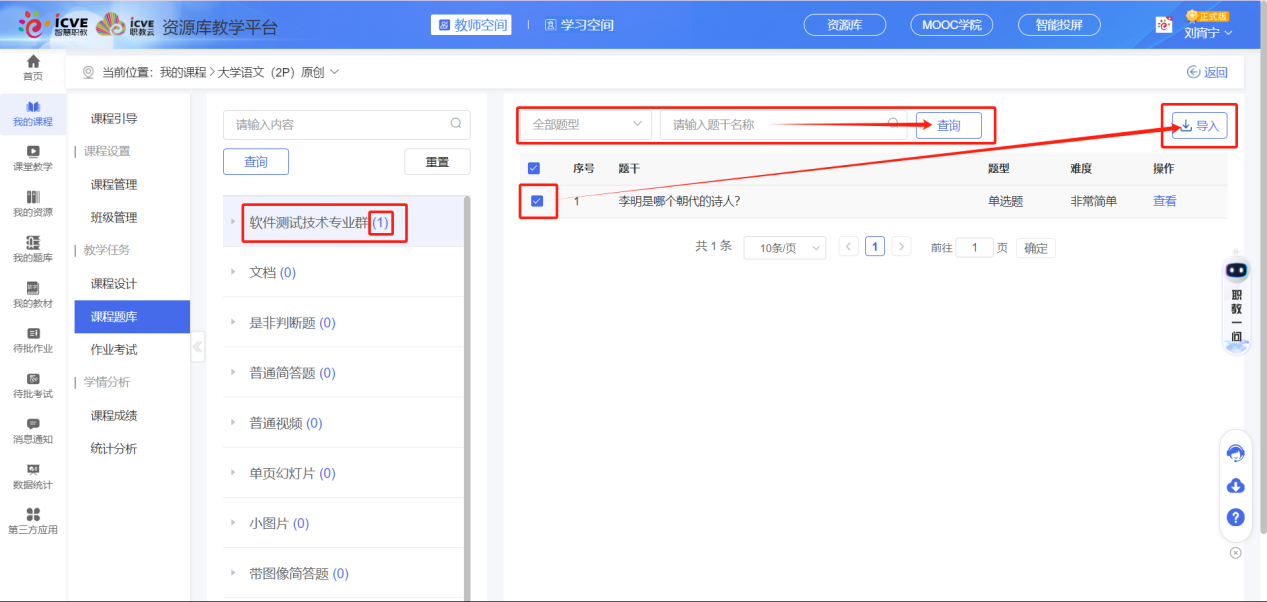
Task: Switch to 学习空间 tab
Action: [x=579, y=25]
